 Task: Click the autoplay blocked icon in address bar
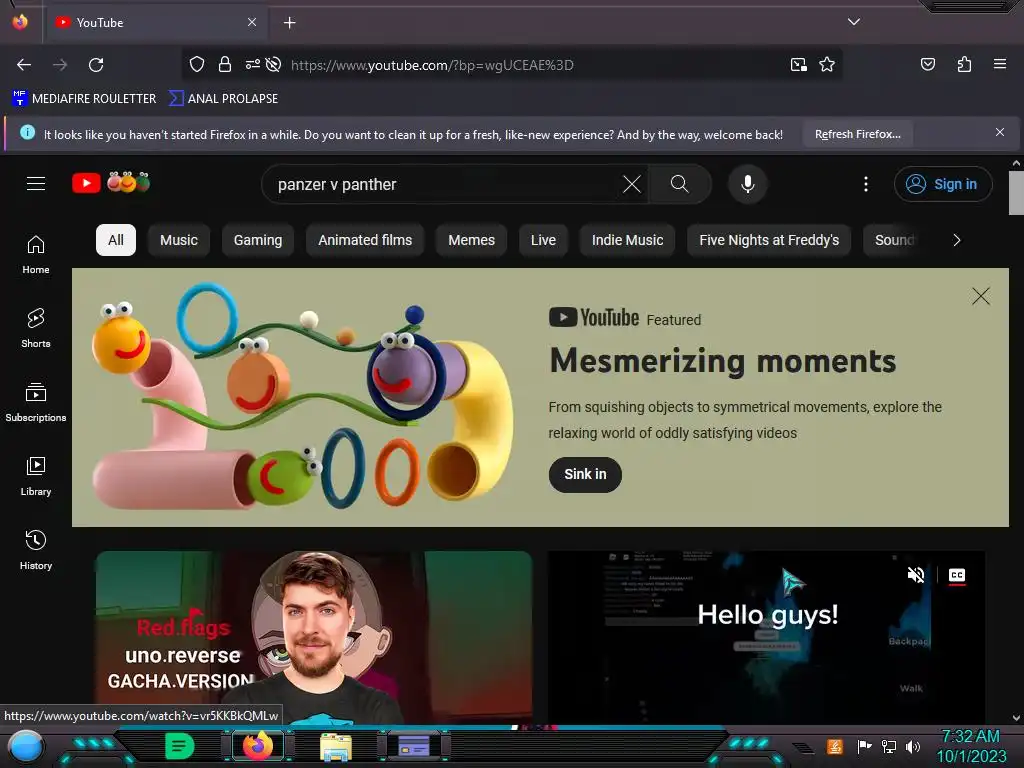coord(274,65)
